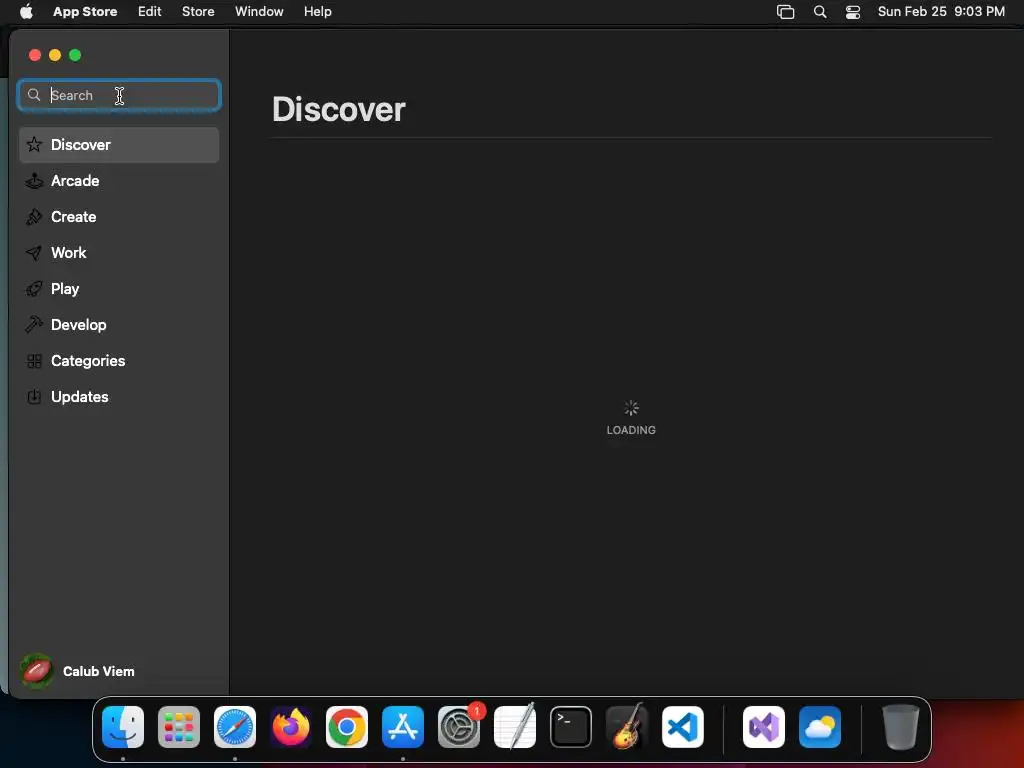Screen dimensions: 1024x768
Task: Select the Play rocket icon
Action: [x=34, y=289]
